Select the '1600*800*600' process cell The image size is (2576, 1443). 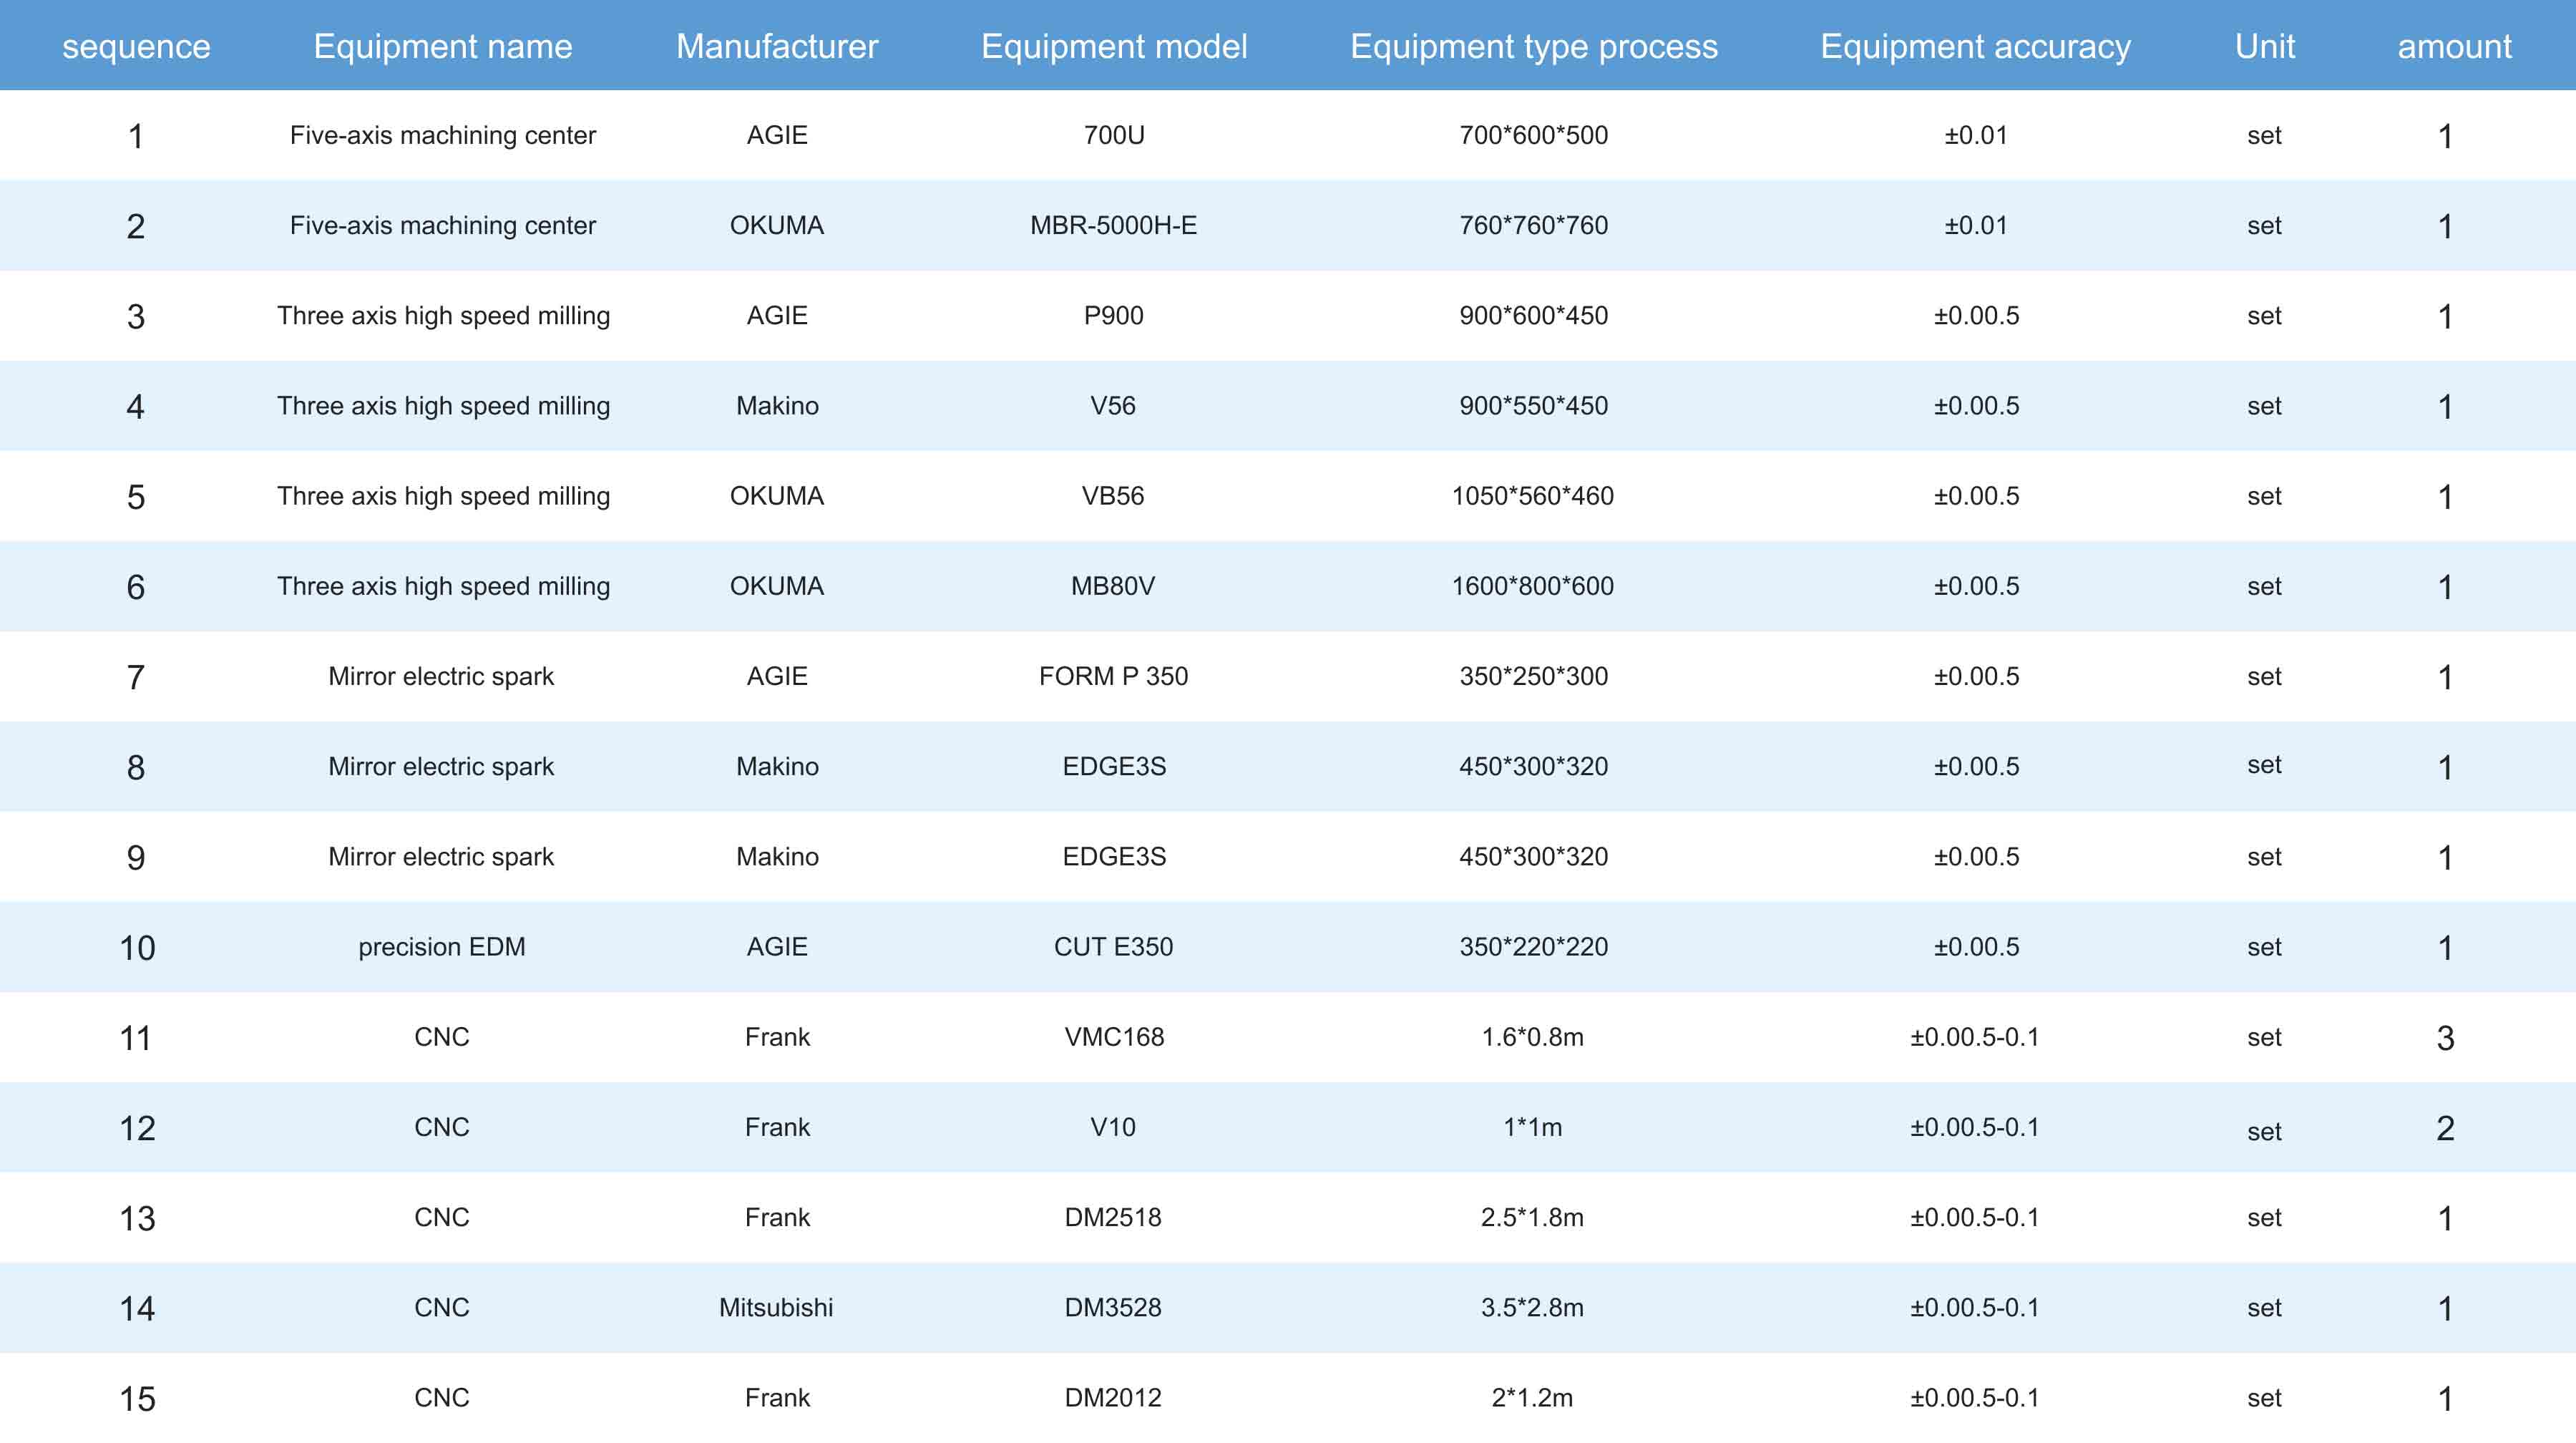1533,586
